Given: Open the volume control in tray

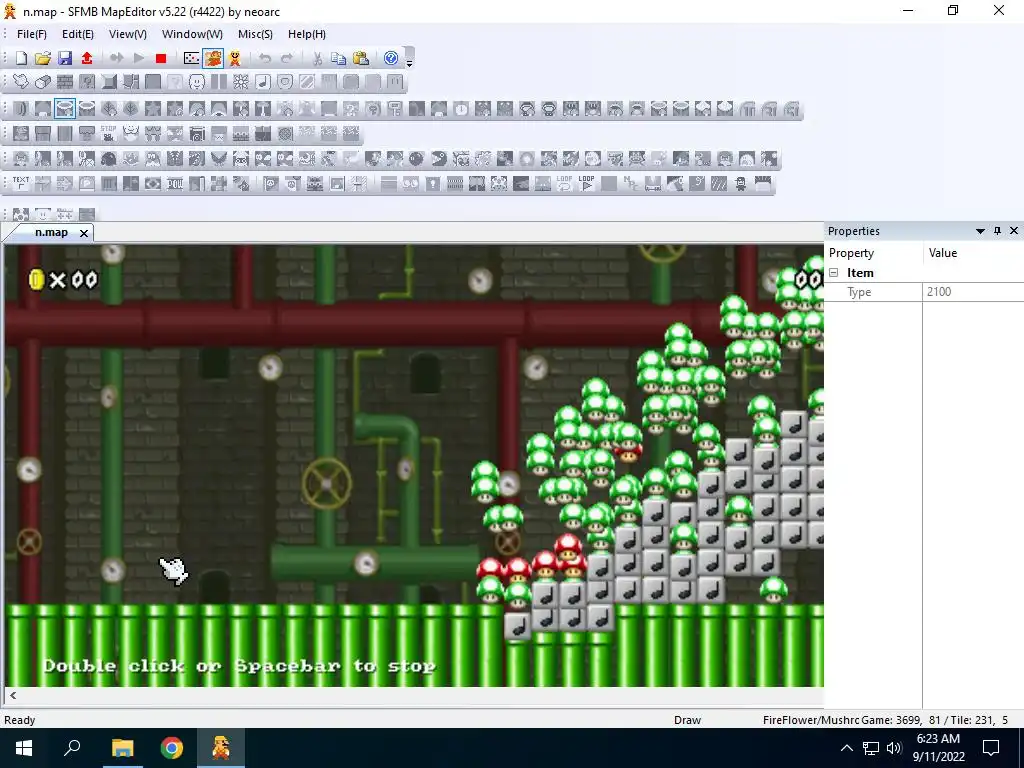Looking at the screenshot, I should (x=895, y=748).
